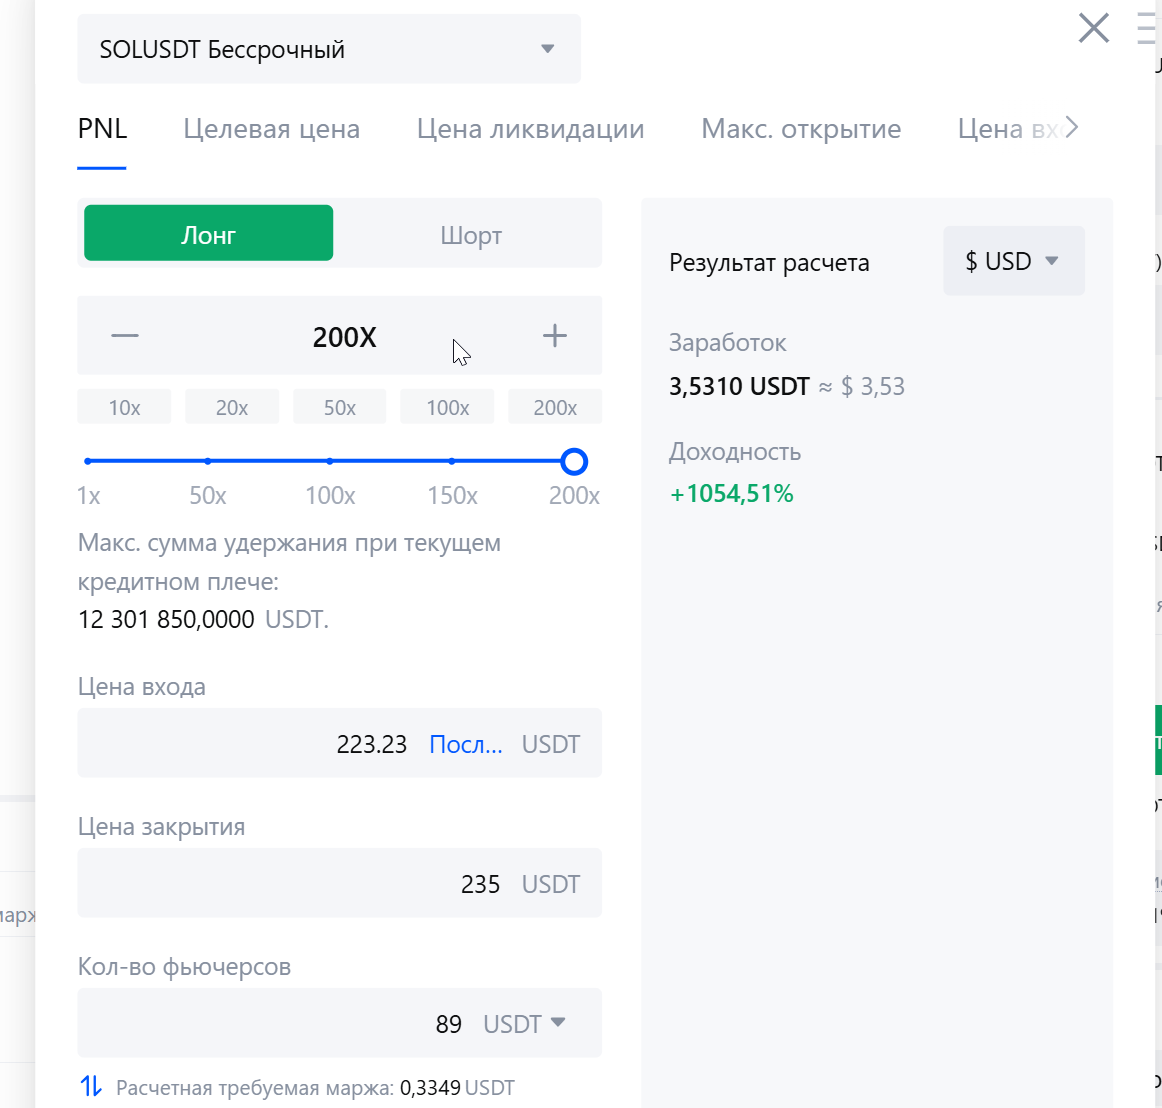The height and width of the screenshot is (1108, 1162).
Task: Select the Лонг position toggle
Action: coord(208,234)
